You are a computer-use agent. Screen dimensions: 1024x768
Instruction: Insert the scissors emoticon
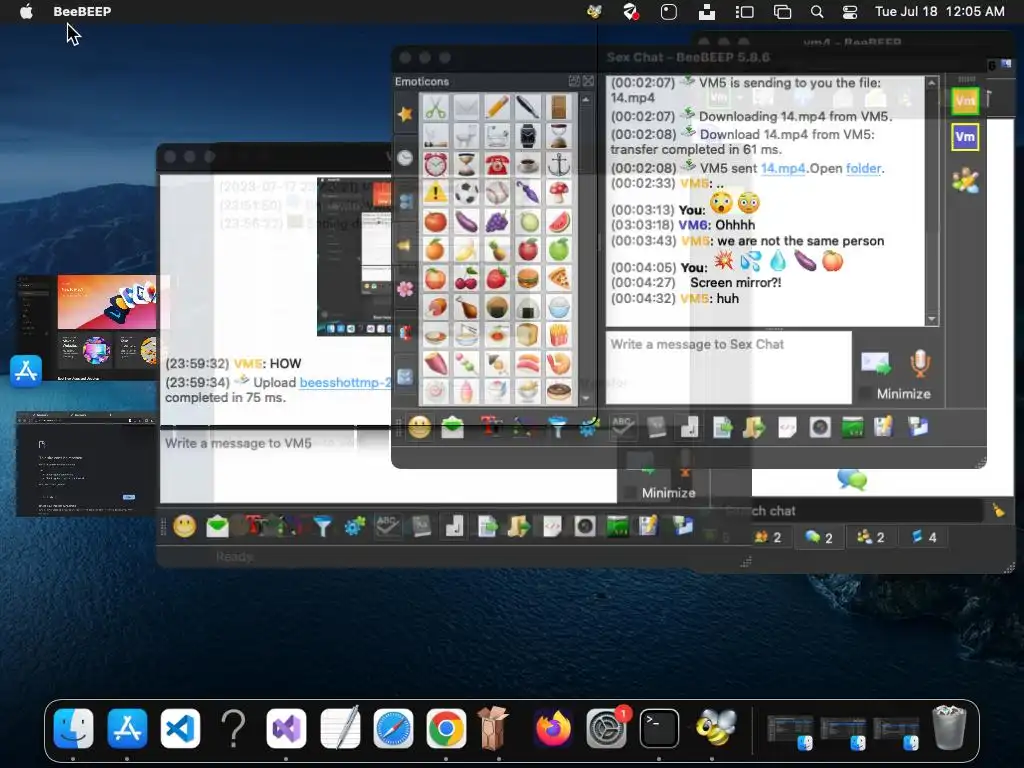pyautogui.click(x=436, y=108)
